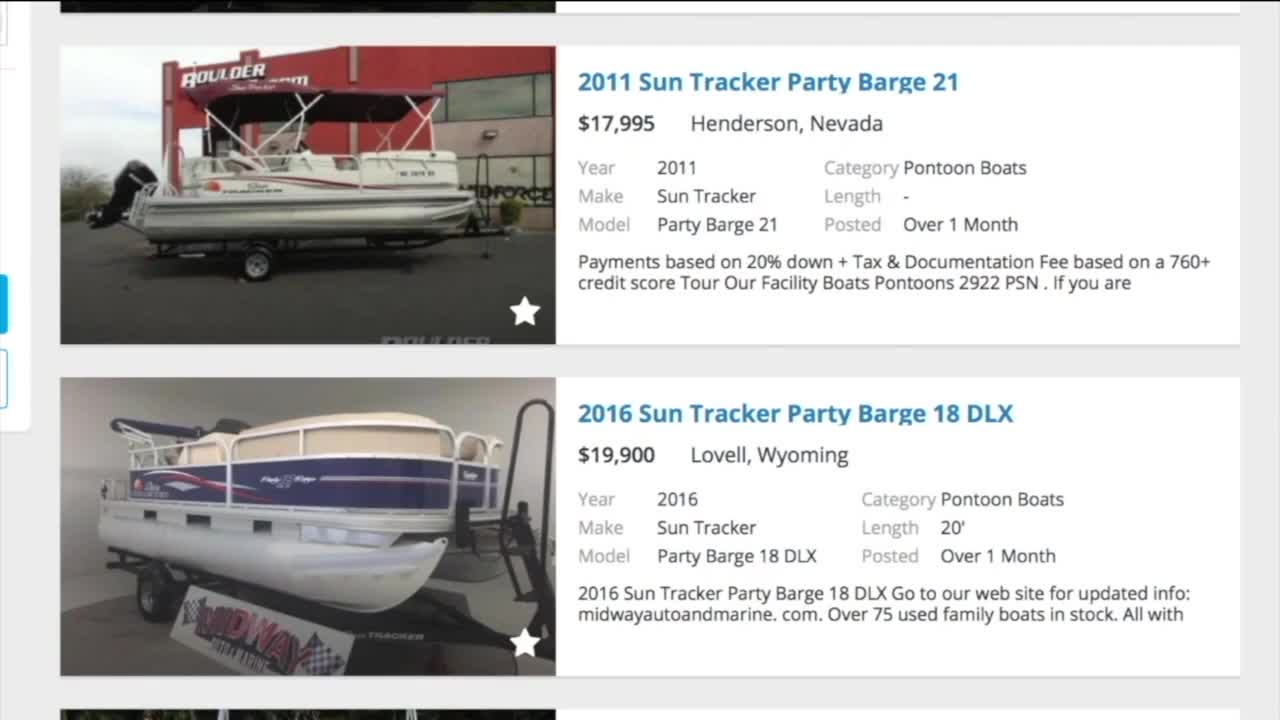
Task: Click the Lovell, Wyoming location
Action: (769, 455)
